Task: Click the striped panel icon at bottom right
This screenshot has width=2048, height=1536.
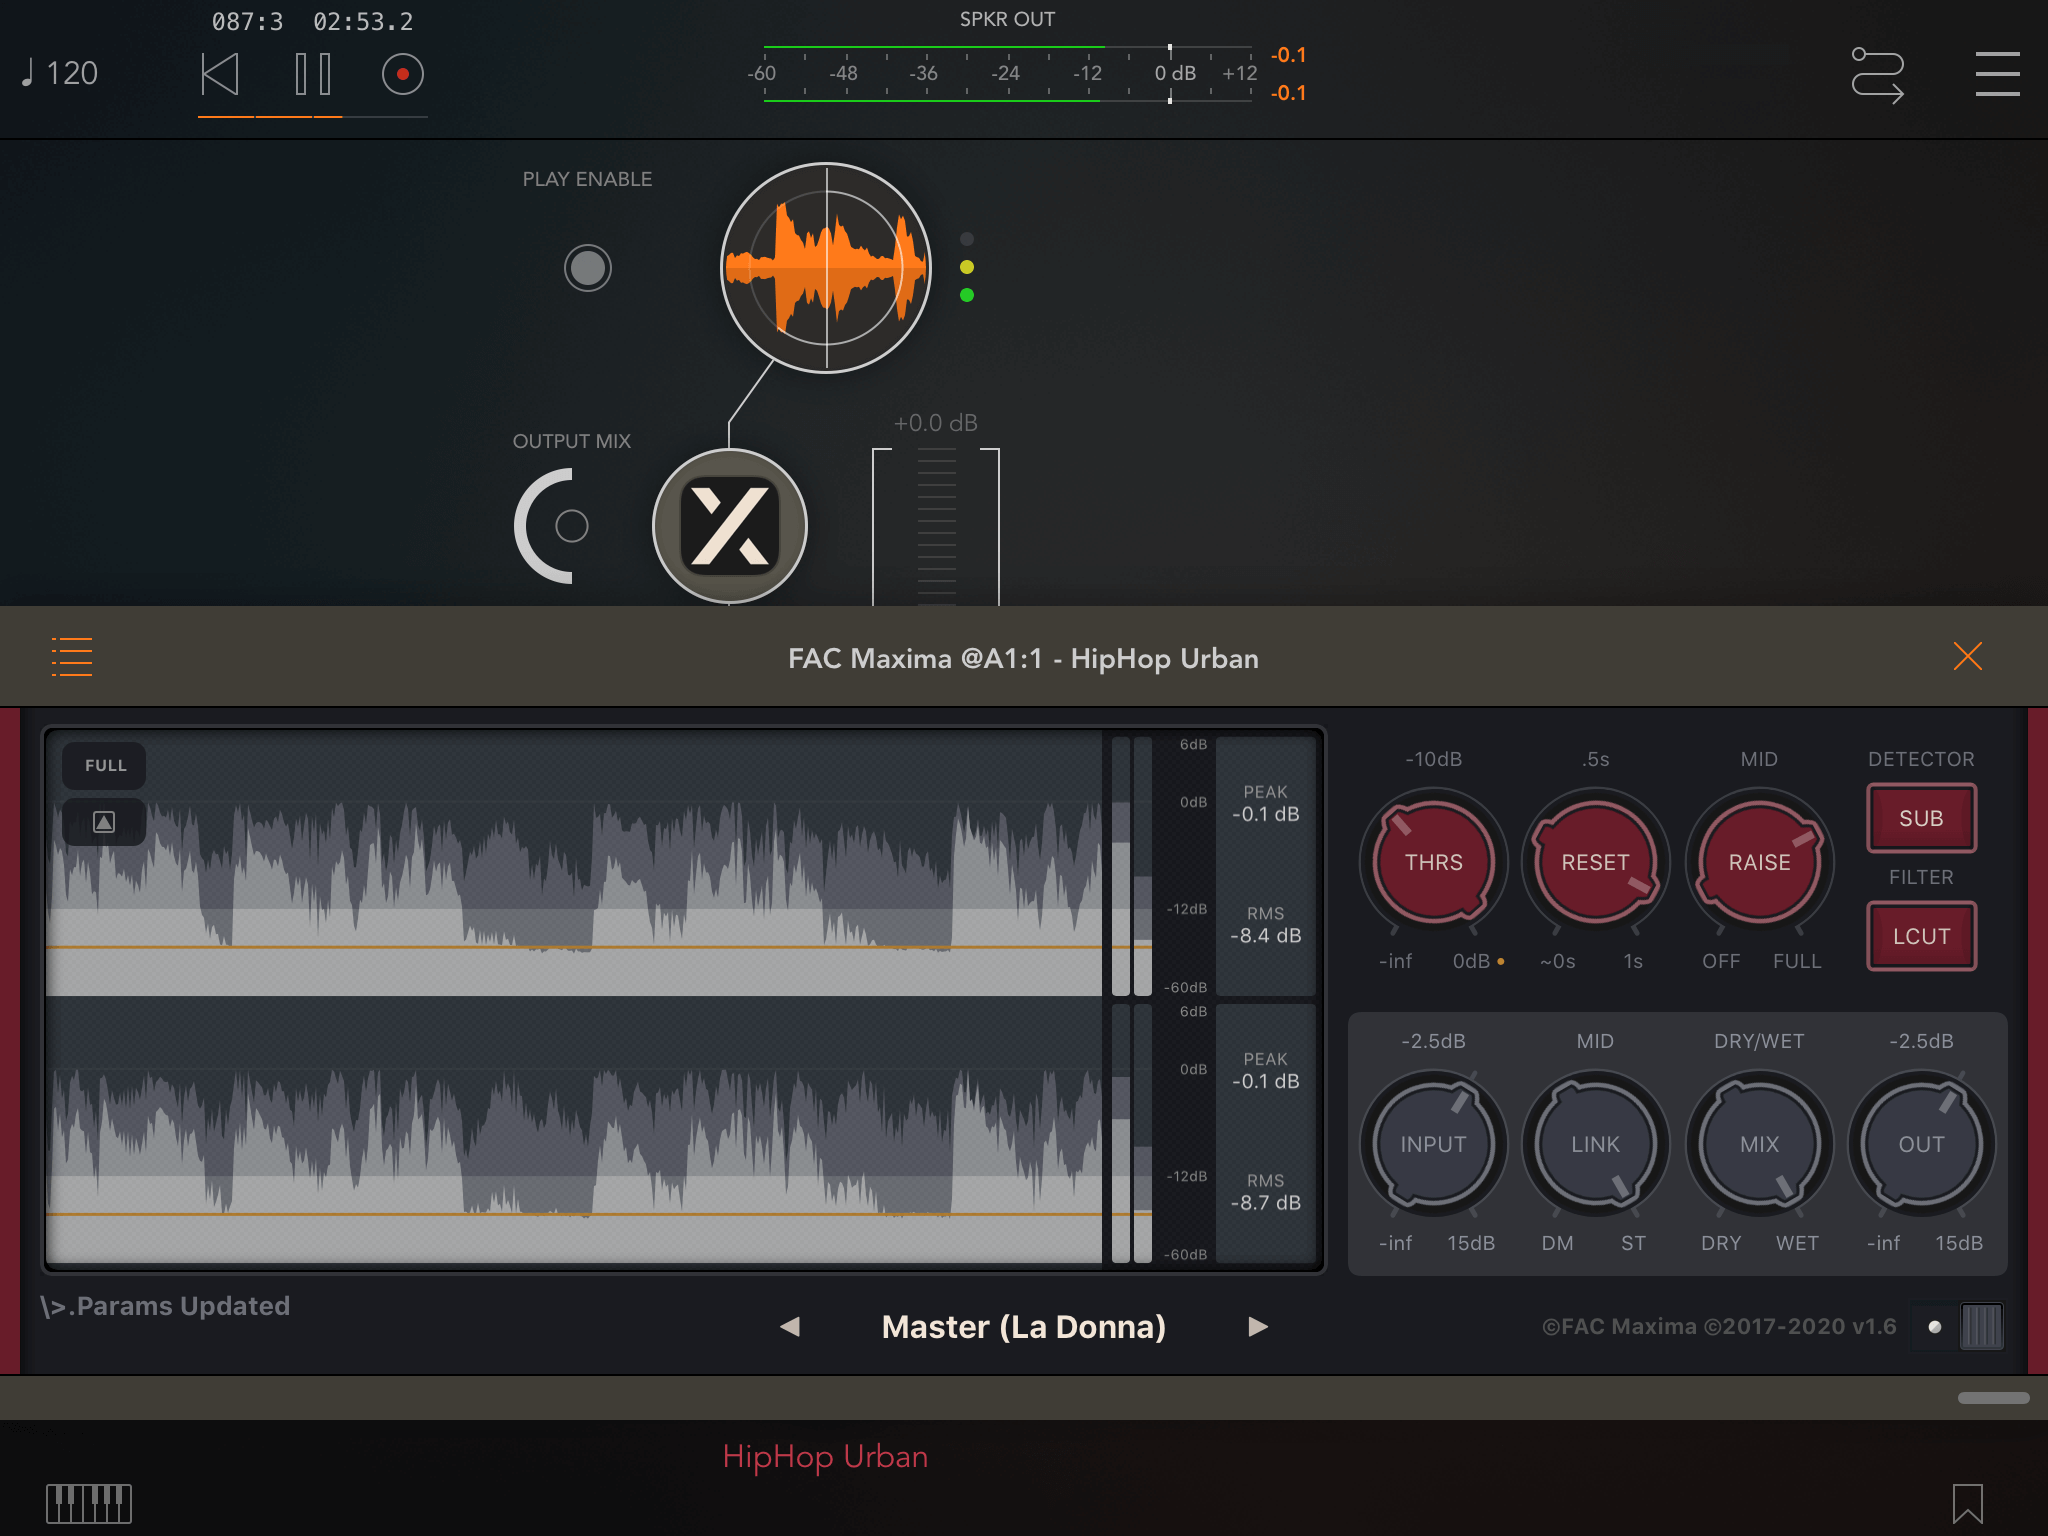Action: point(1981,1327)
